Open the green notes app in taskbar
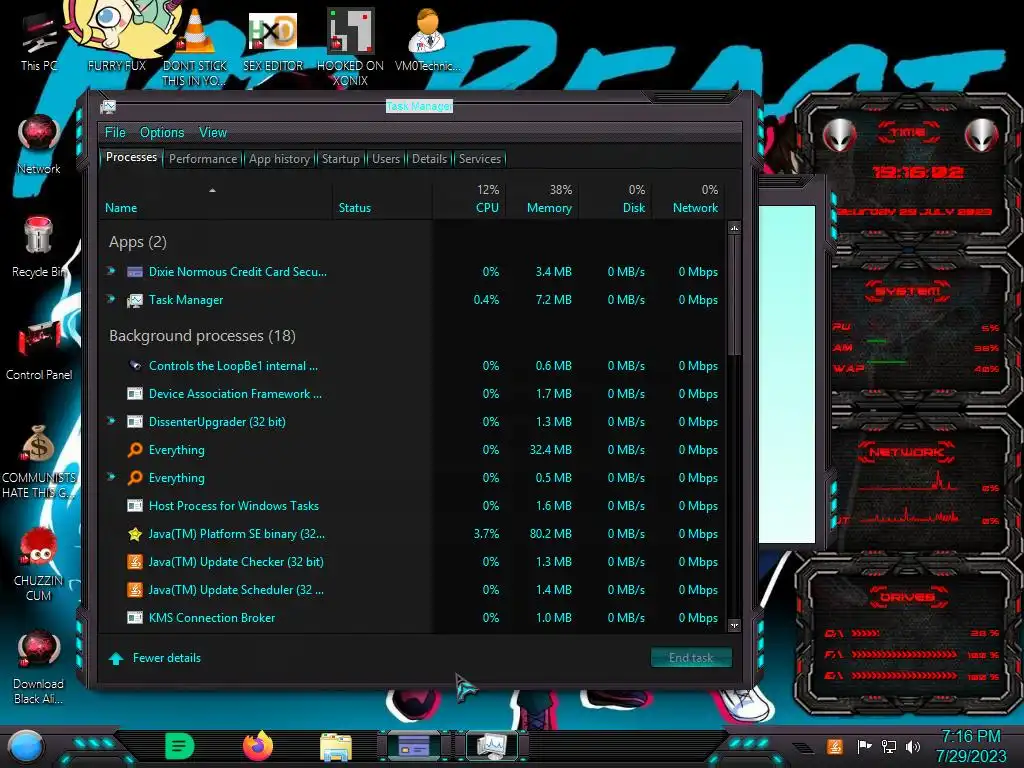The image size is (1024, 768). point(180,746)
